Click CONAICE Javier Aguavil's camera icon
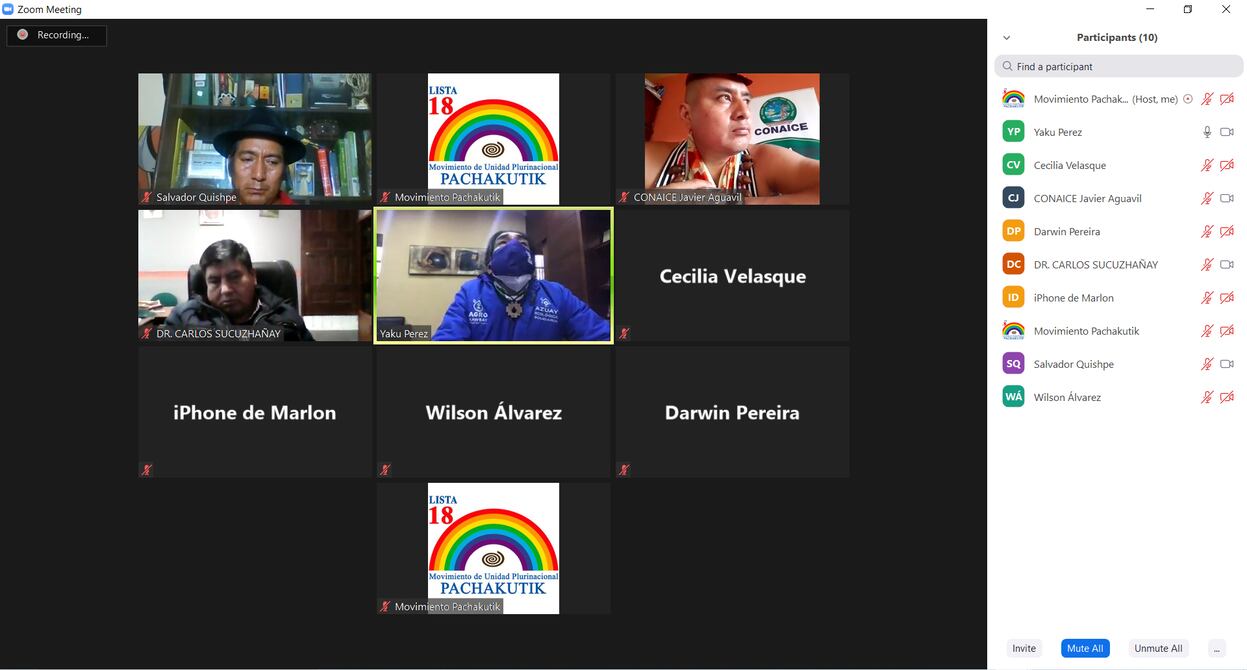 coord(1227,198)
